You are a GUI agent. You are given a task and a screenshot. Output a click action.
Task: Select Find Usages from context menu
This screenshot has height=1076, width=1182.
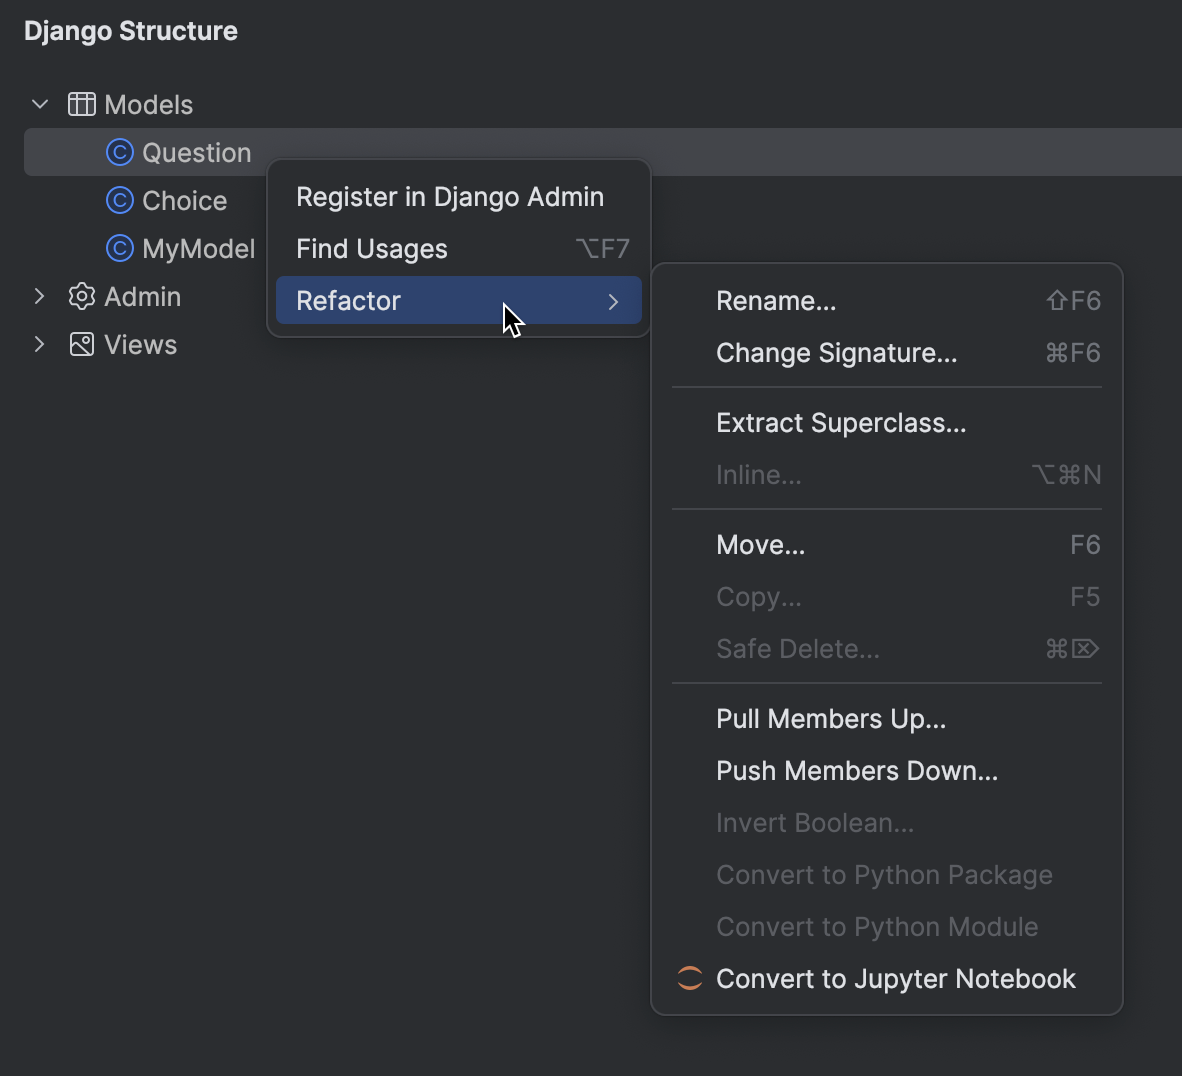pyautogui.click(x=371, y=248)
